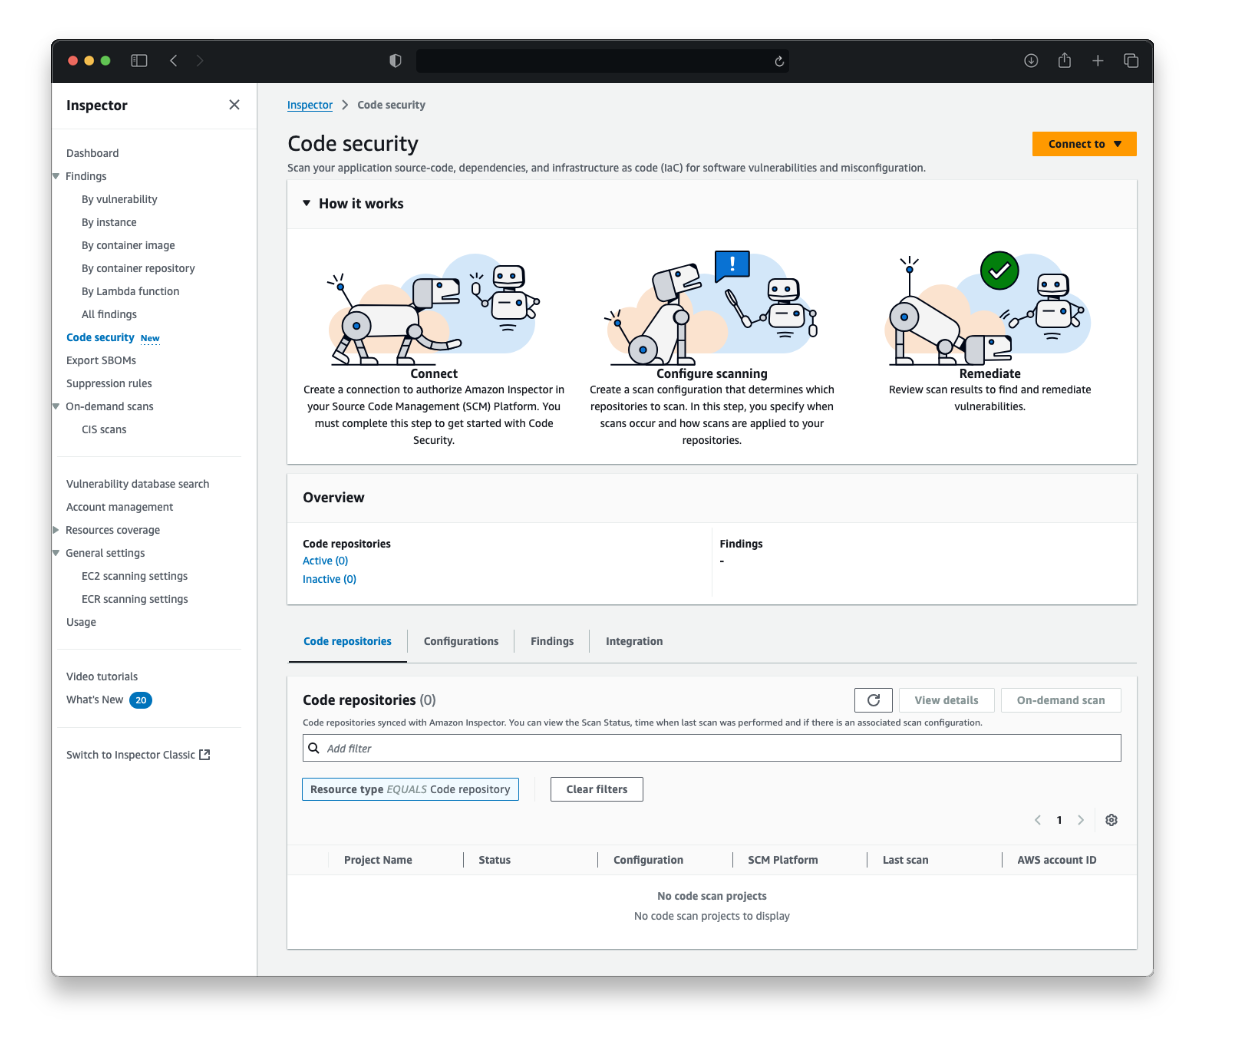Open Active code repositories link
The width and height of the screenshot is (1249, 1061).
(x=324, y=561)
